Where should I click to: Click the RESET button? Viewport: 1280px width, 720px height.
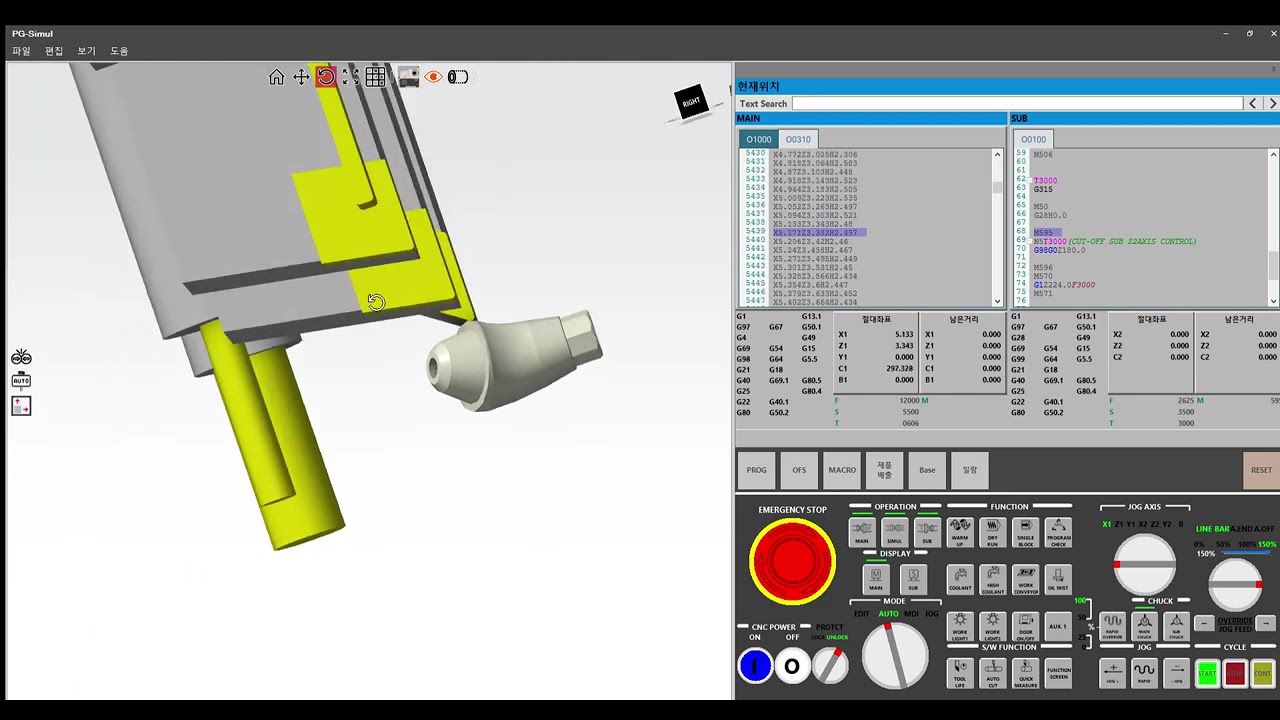pos(1261,470)
